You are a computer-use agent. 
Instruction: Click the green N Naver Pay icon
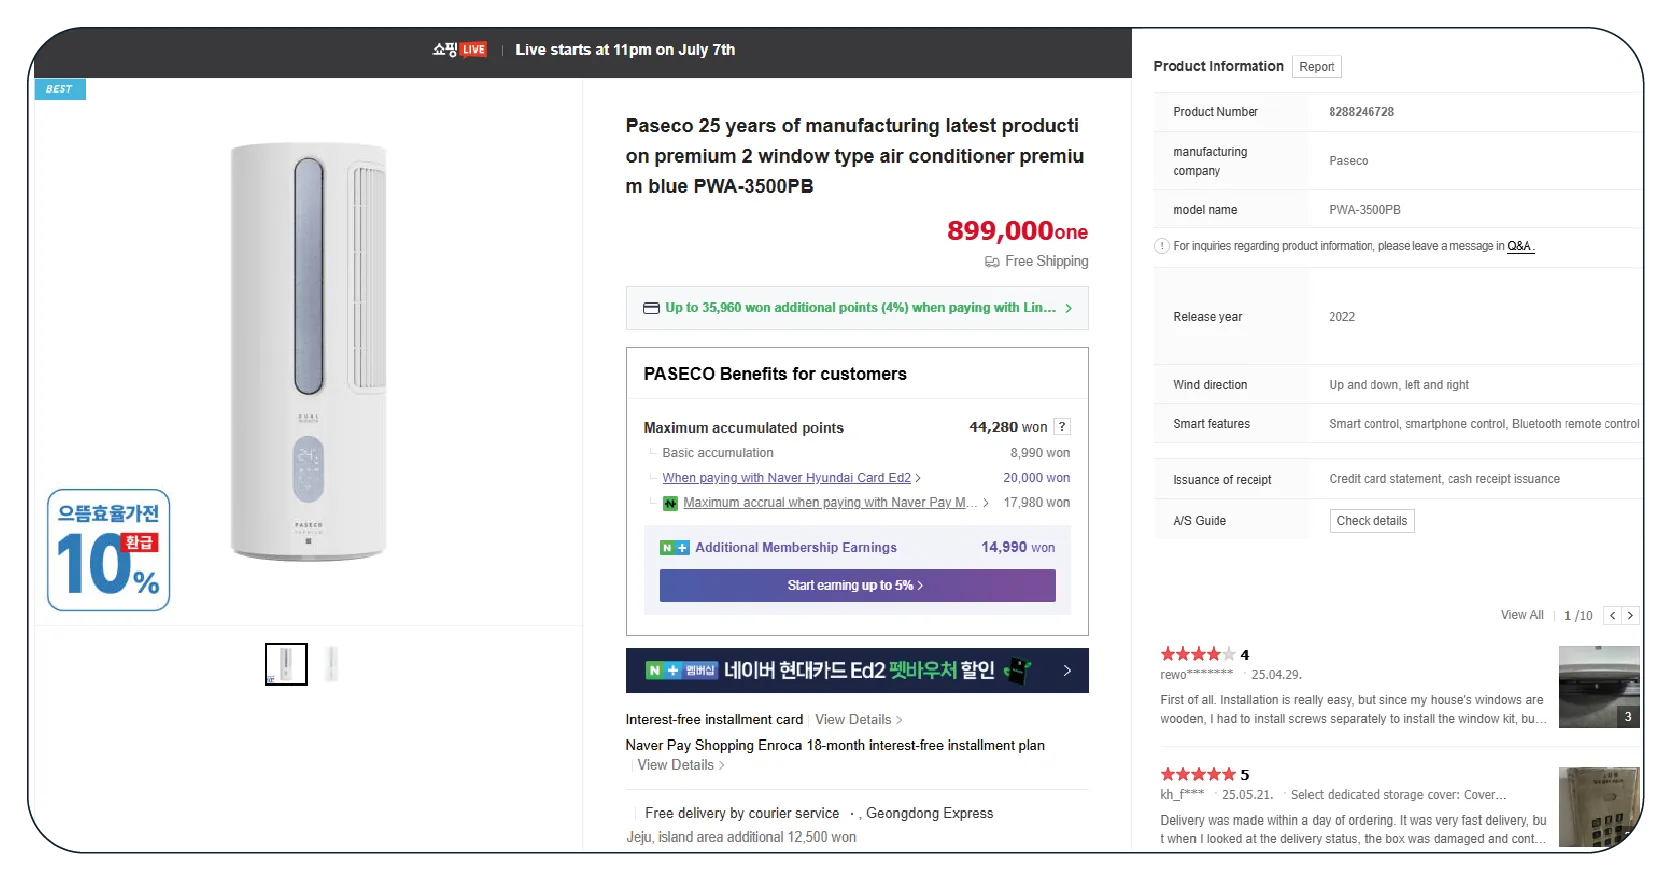(671, 503)
